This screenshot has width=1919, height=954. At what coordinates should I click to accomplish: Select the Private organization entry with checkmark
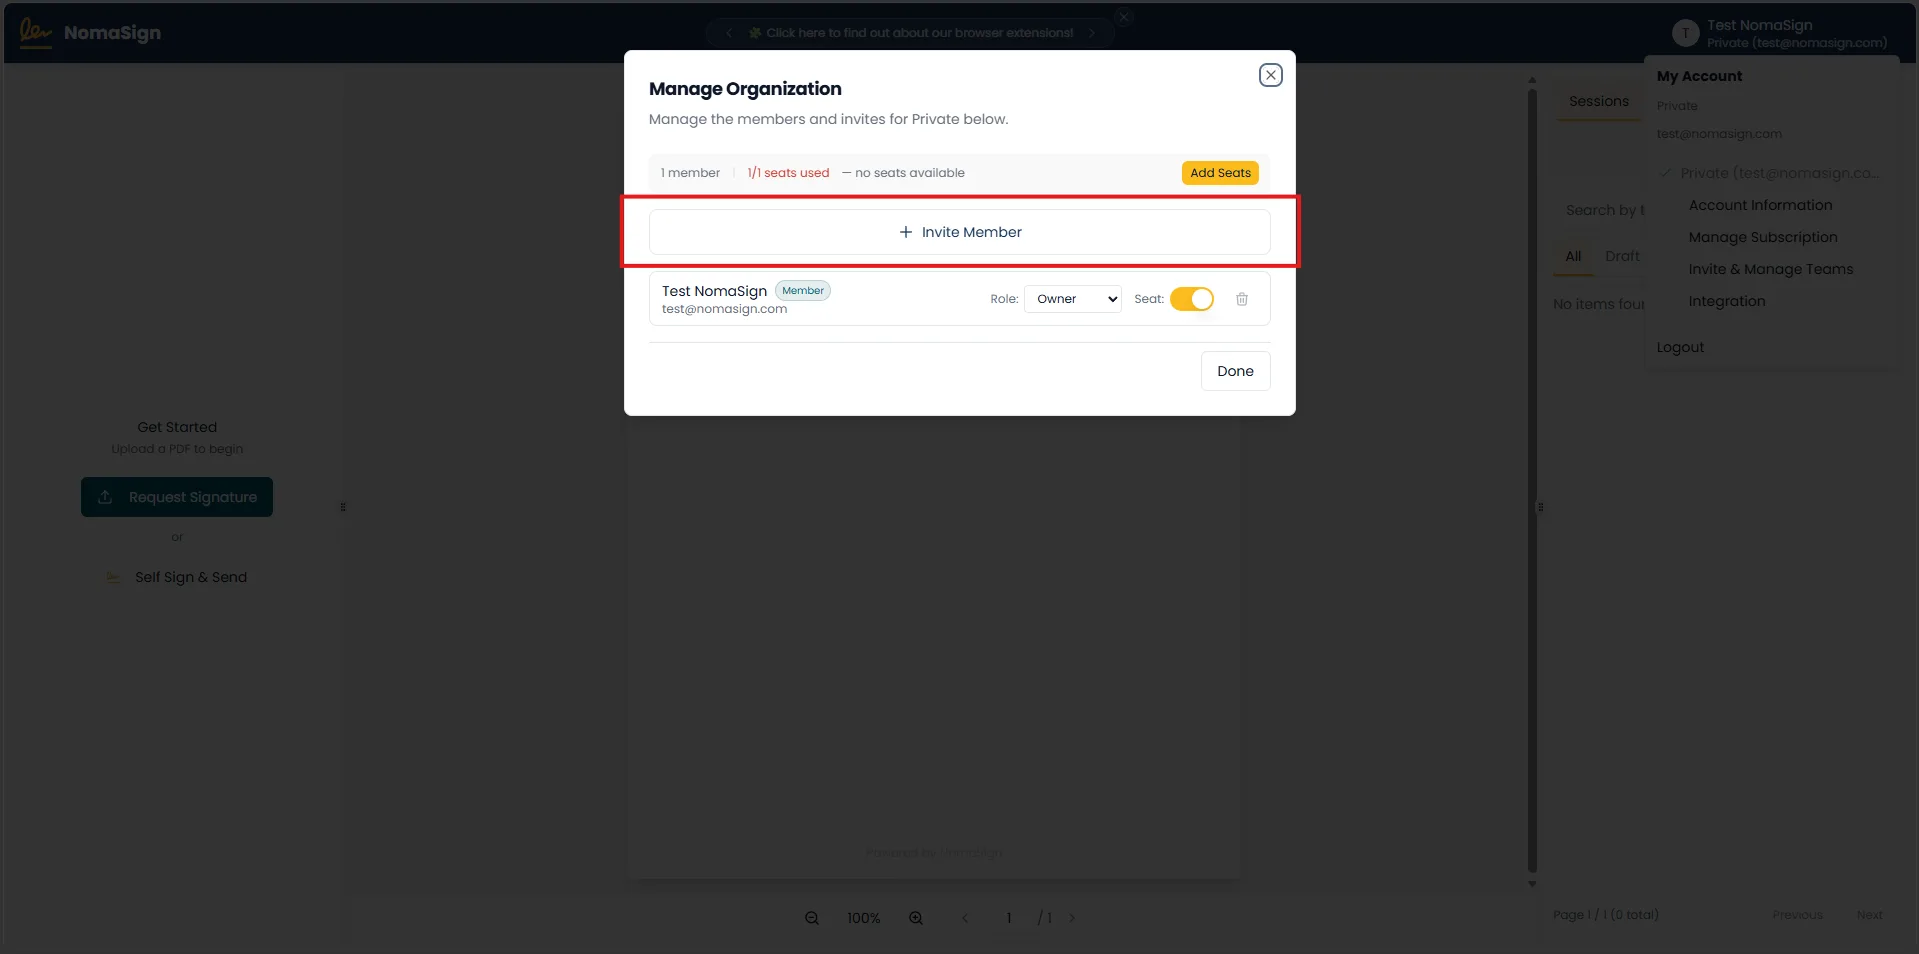click(x=1770, y=173)
